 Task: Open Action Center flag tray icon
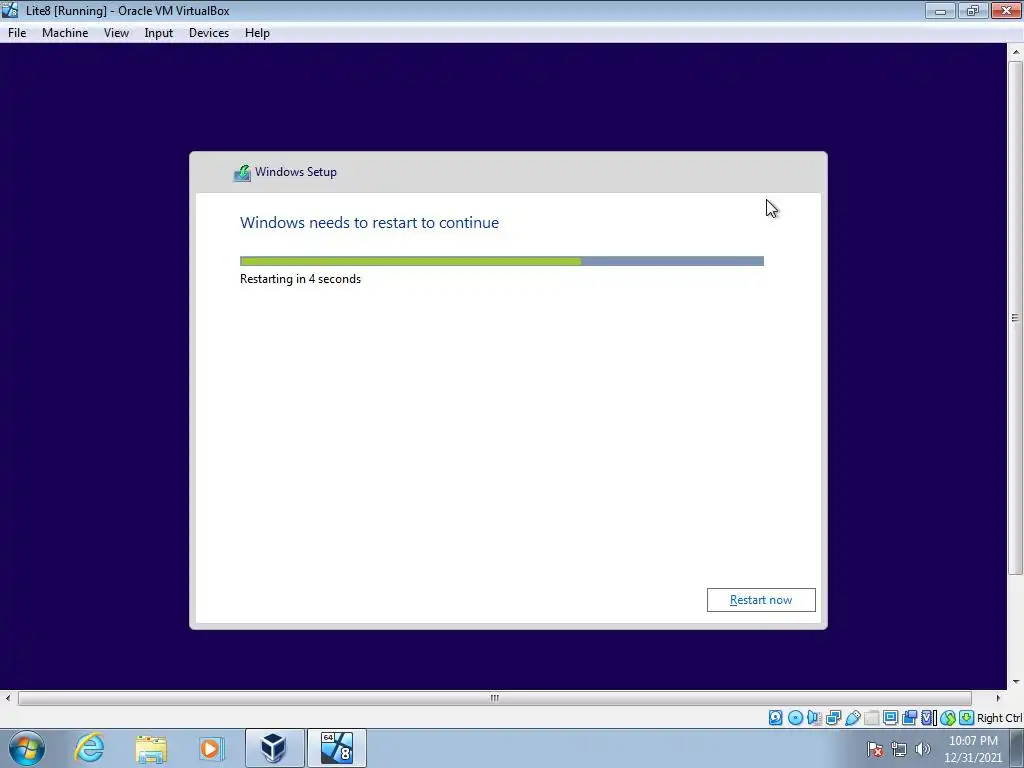coord(875,749)
